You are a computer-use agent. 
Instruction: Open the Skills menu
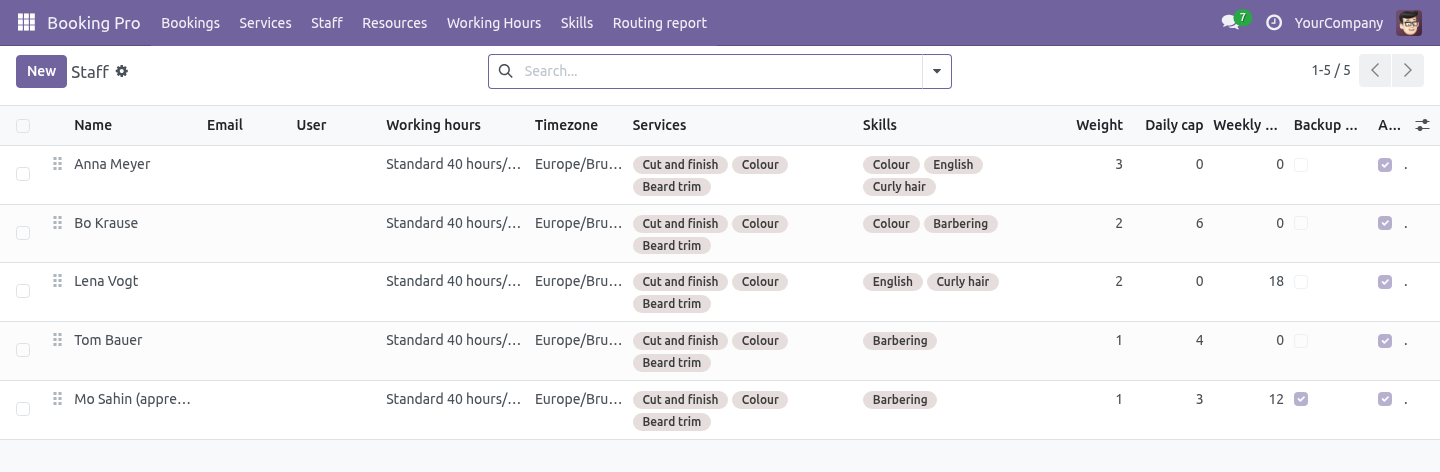(577, 22)
